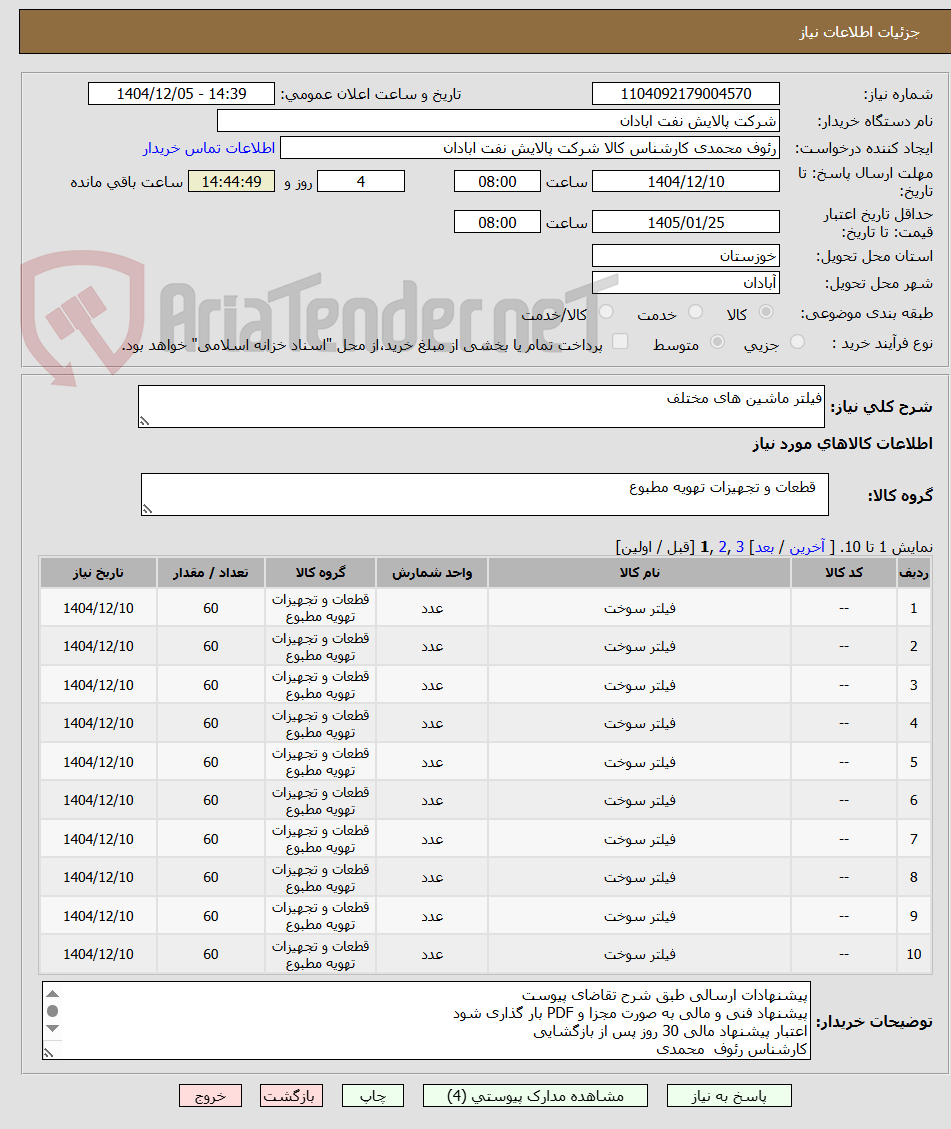Select the خدمت radio button

[x=695, y=312]
